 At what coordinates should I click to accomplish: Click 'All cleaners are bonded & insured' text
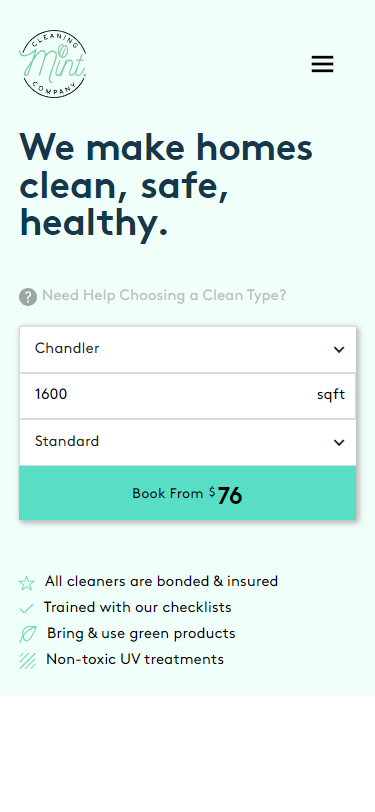[x=161, y=581]
